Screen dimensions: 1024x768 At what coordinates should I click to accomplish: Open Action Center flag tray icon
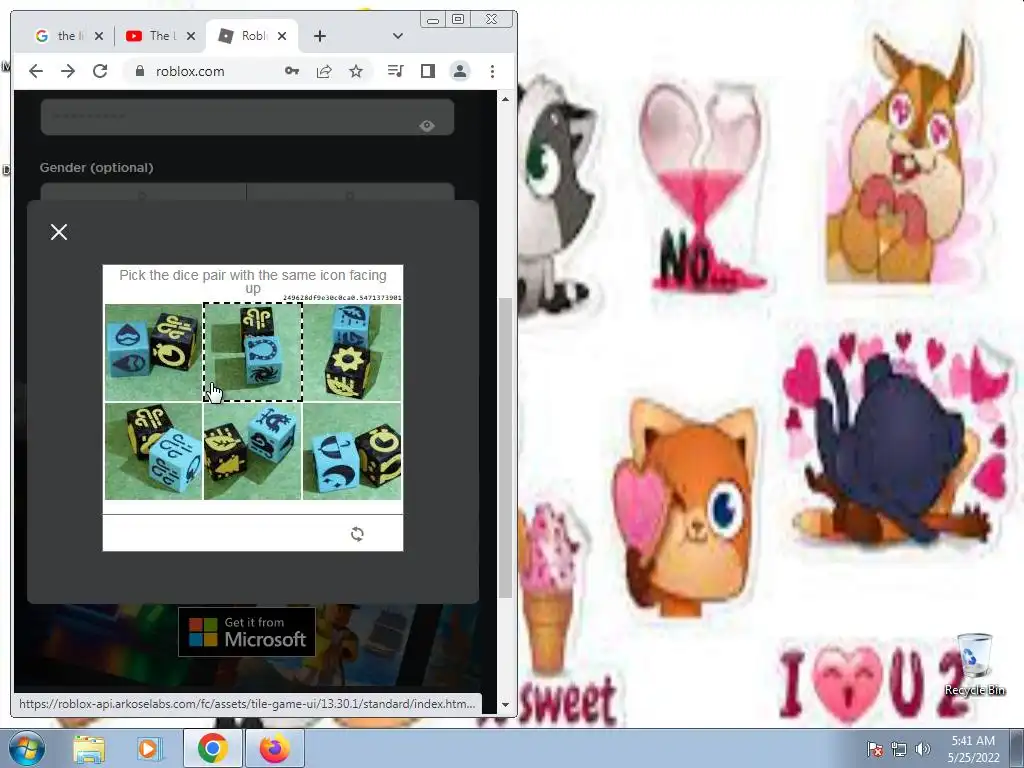click(875, 749)
